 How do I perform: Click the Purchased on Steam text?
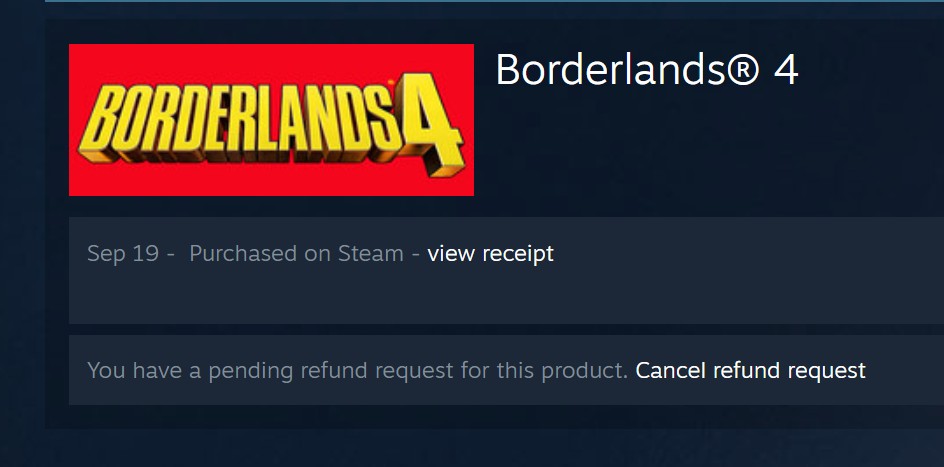(x=296, y=253)
